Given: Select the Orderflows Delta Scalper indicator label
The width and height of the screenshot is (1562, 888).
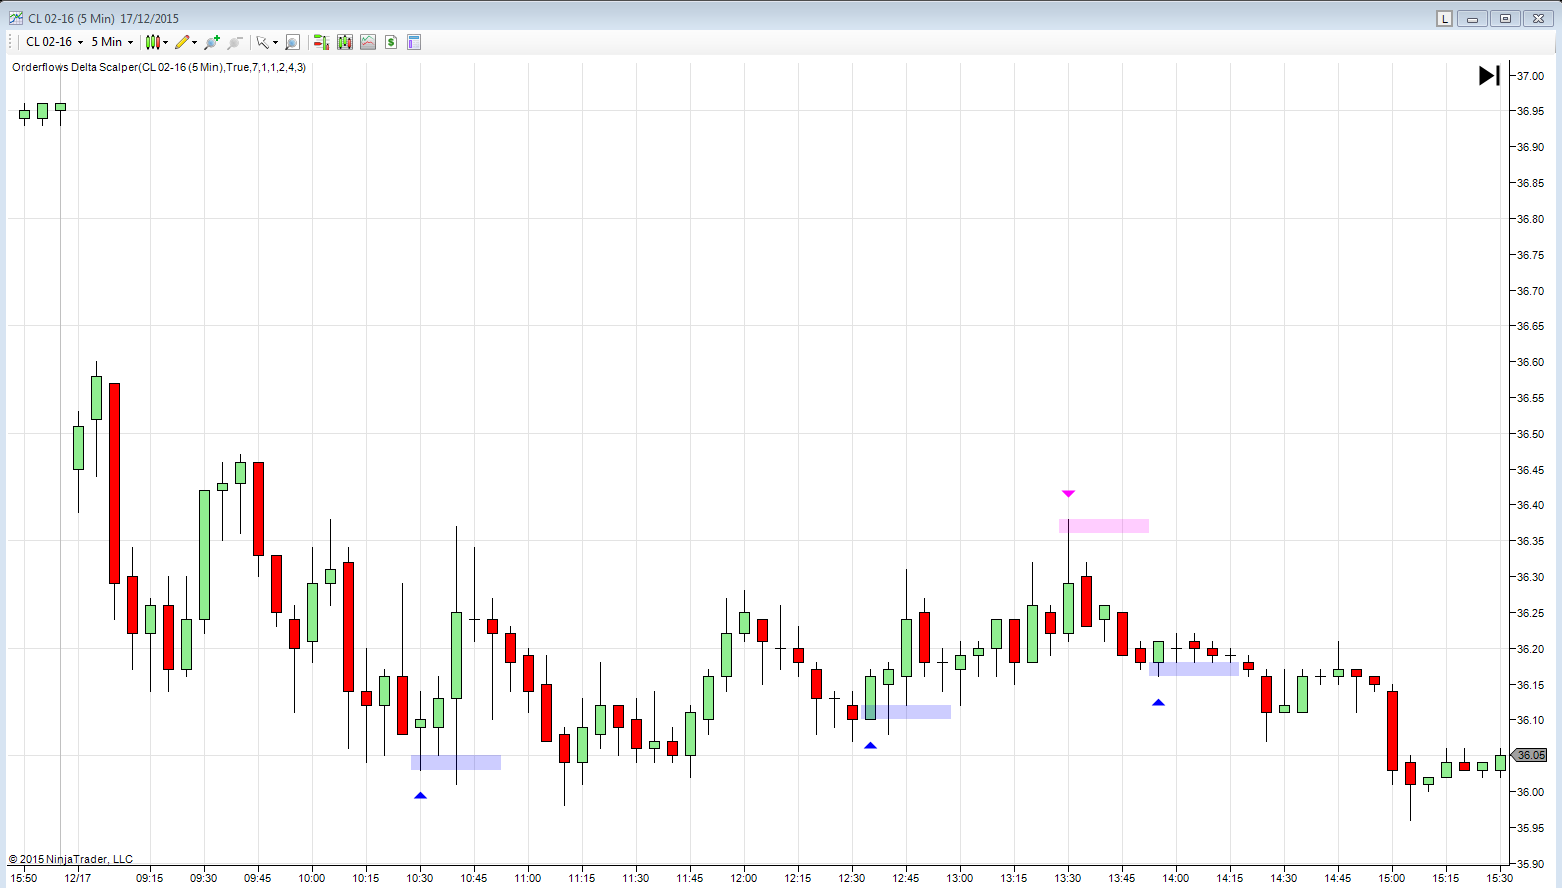Looking at the screenshot, I should 159,67.
